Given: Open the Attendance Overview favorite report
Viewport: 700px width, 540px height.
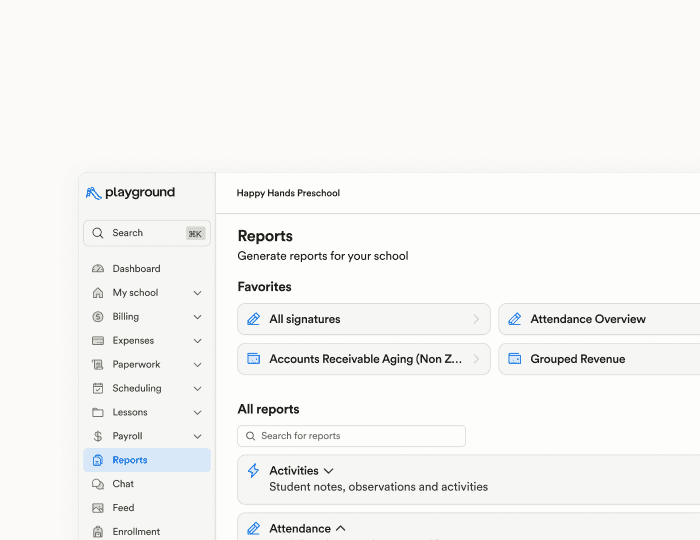Looking at the screenshot, I should 599,319.
